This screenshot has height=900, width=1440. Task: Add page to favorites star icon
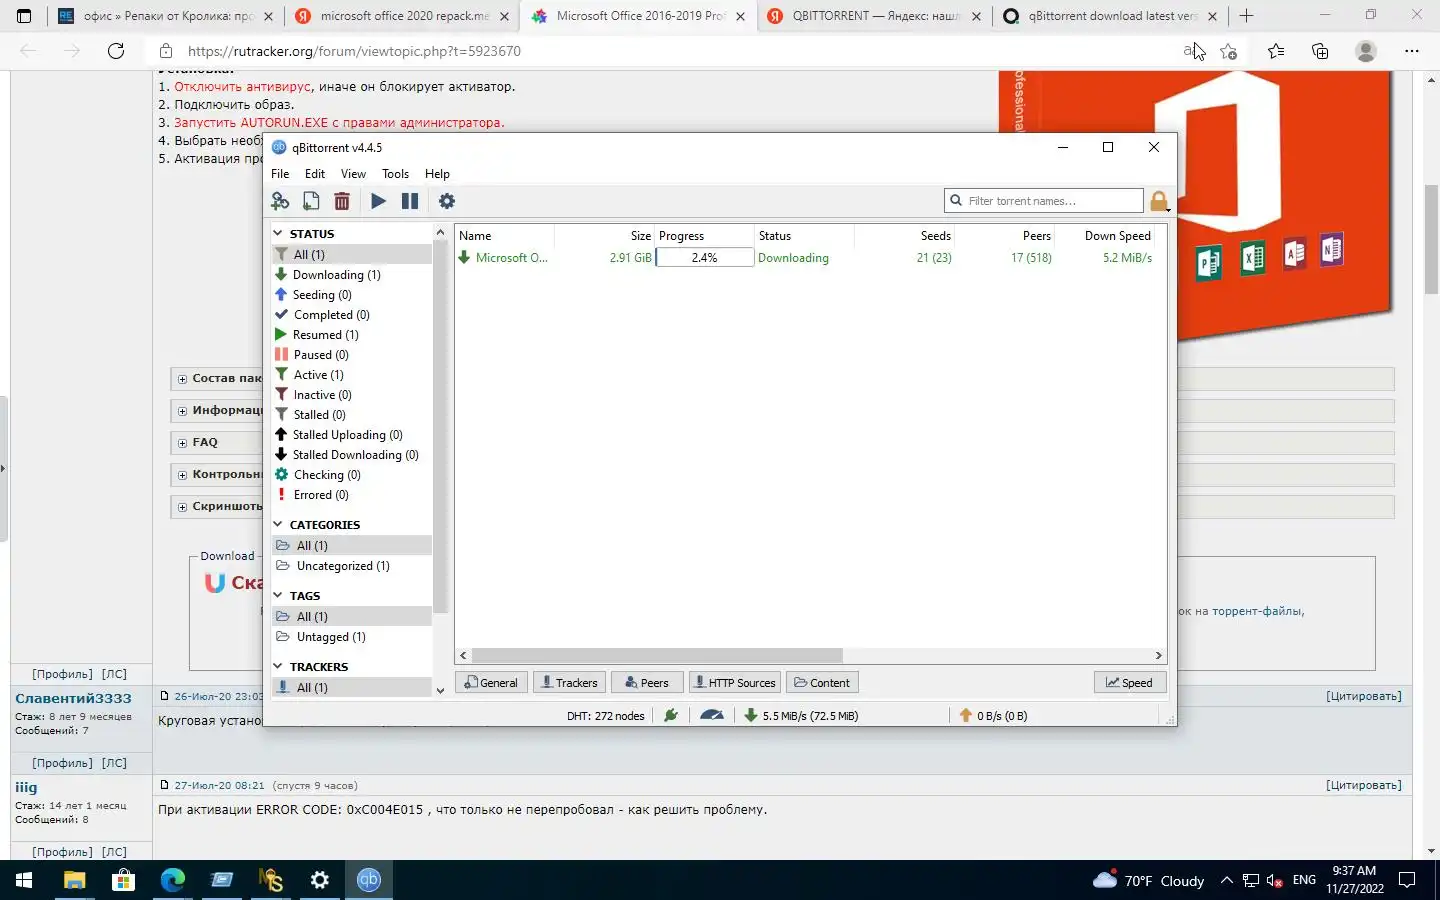[x=1229, y=51]
